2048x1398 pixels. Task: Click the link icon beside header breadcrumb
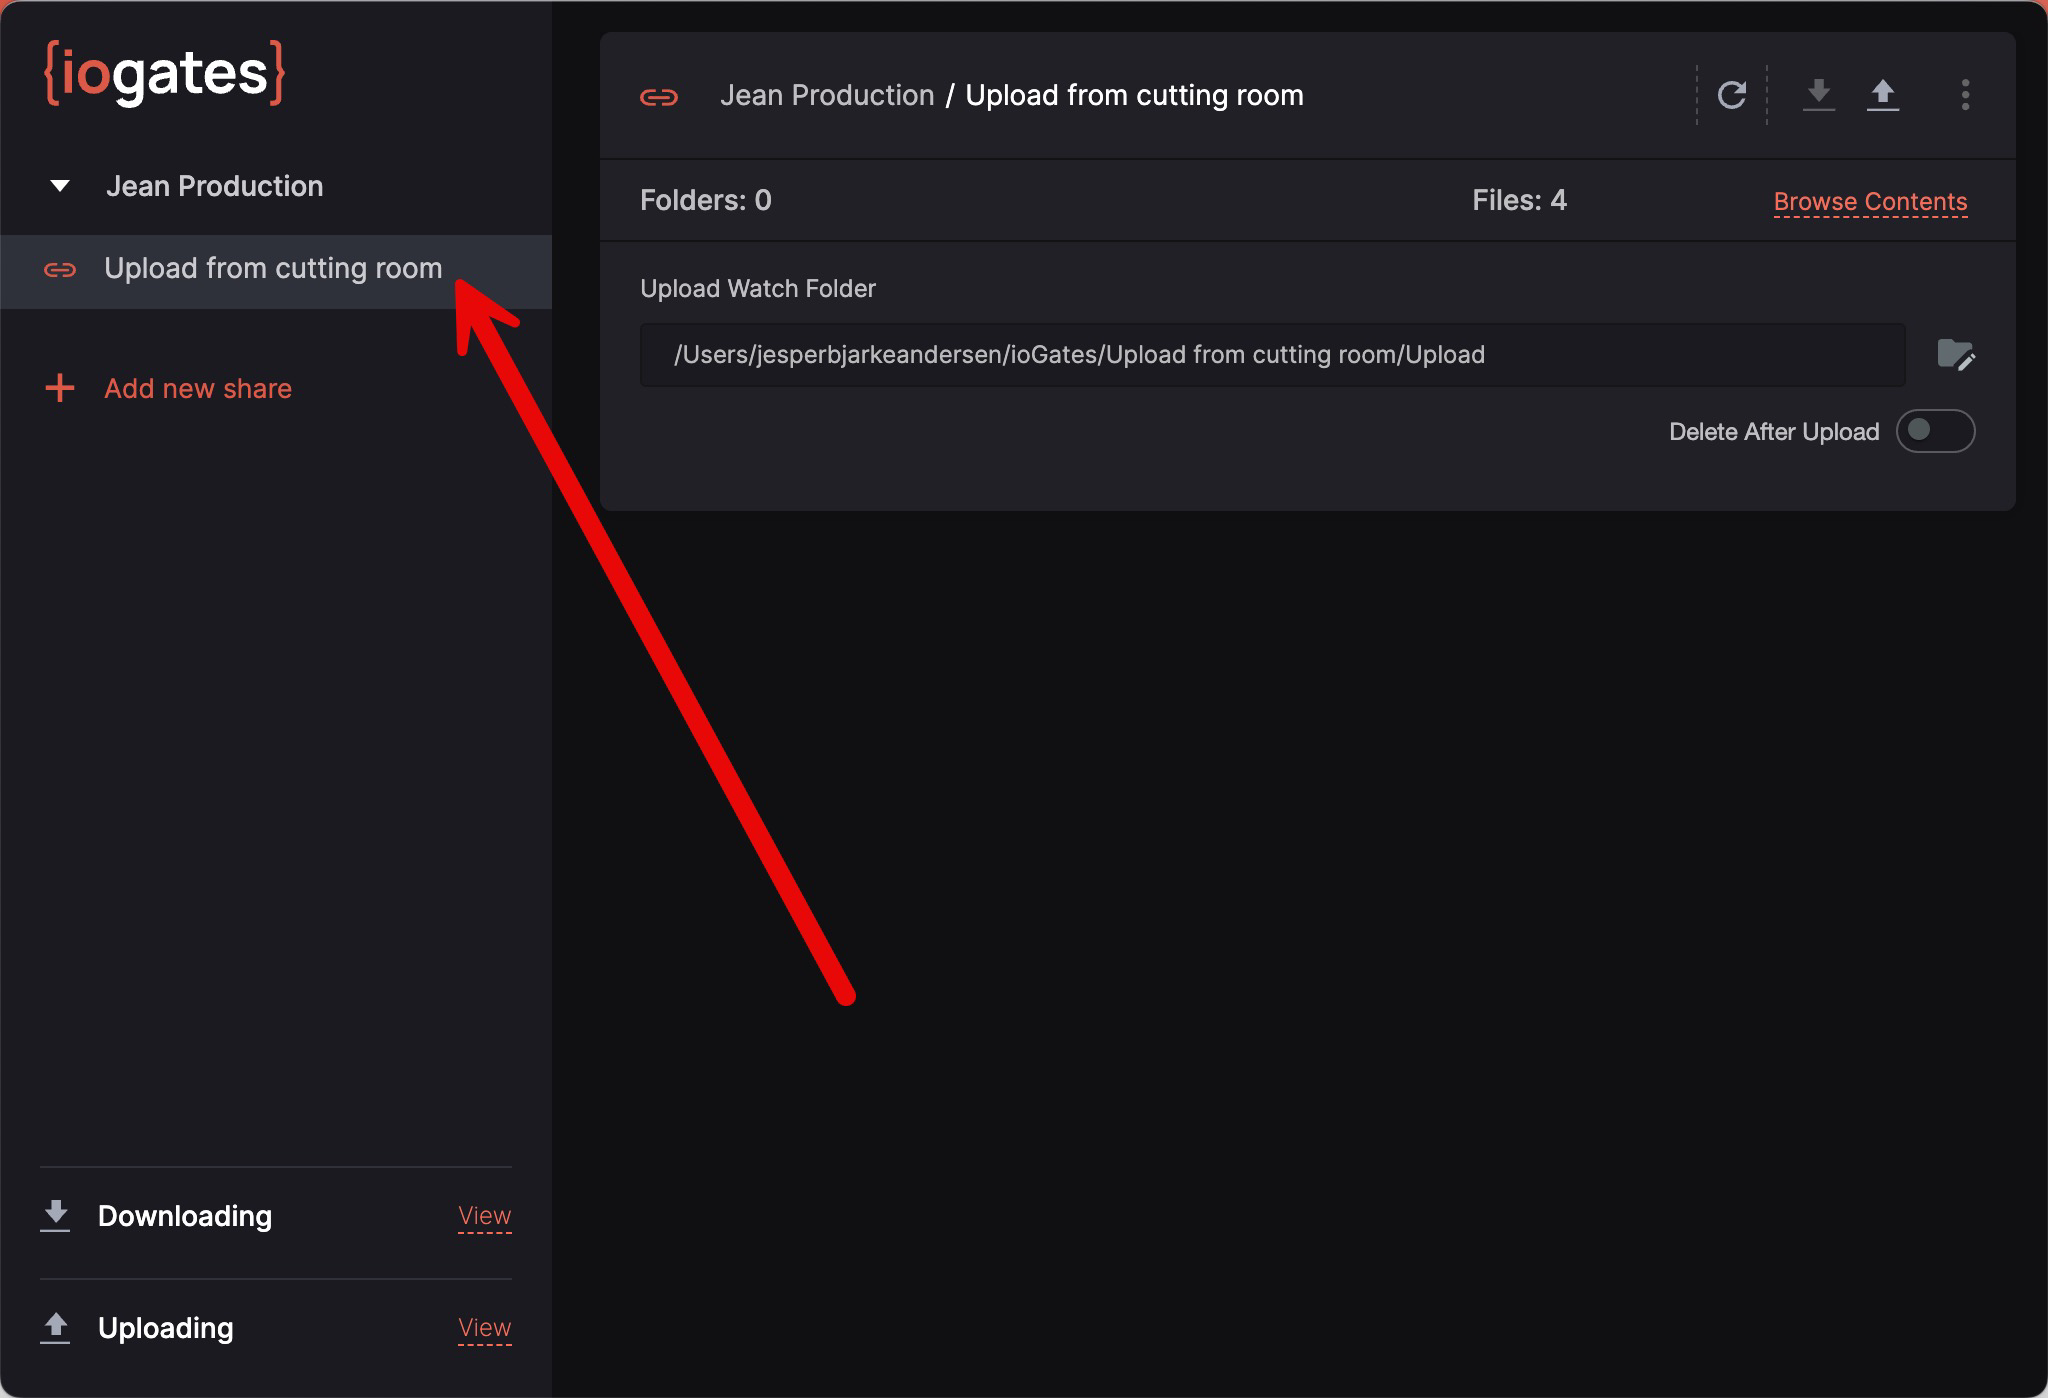[x=659, y=97]
